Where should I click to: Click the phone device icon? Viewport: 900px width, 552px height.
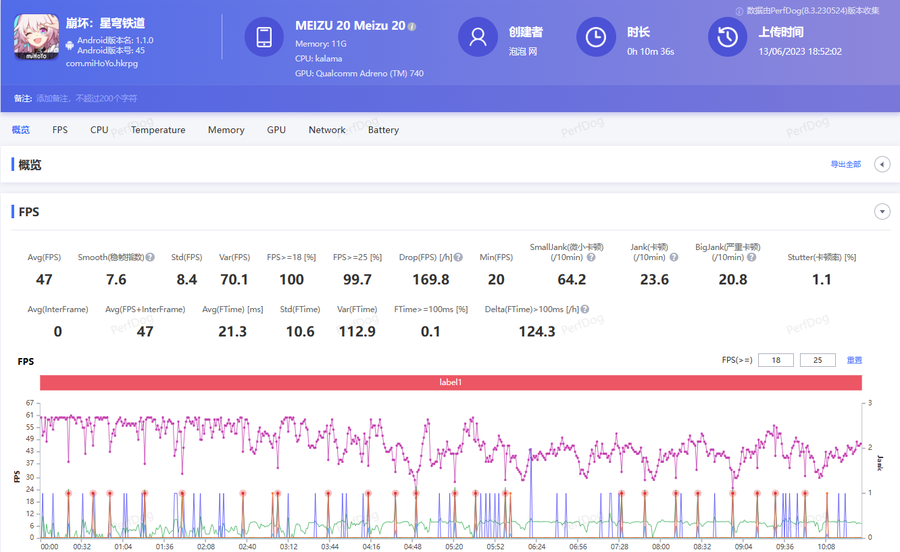click(264, 37)
